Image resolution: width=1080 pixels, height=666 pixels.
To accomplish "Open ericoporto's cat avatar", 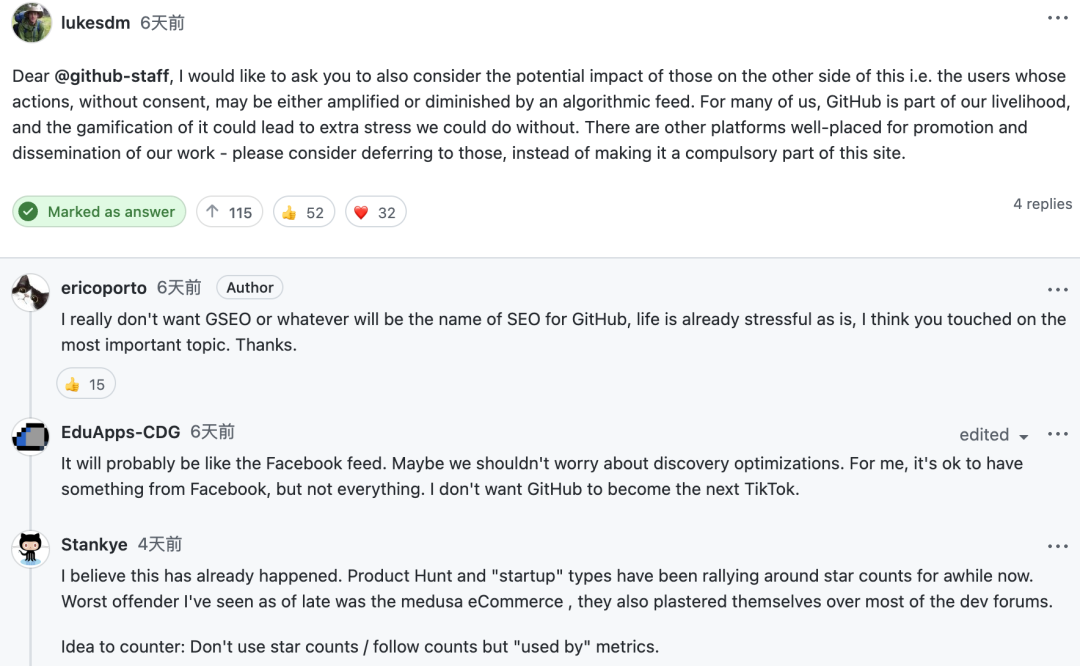I will 31,291.
